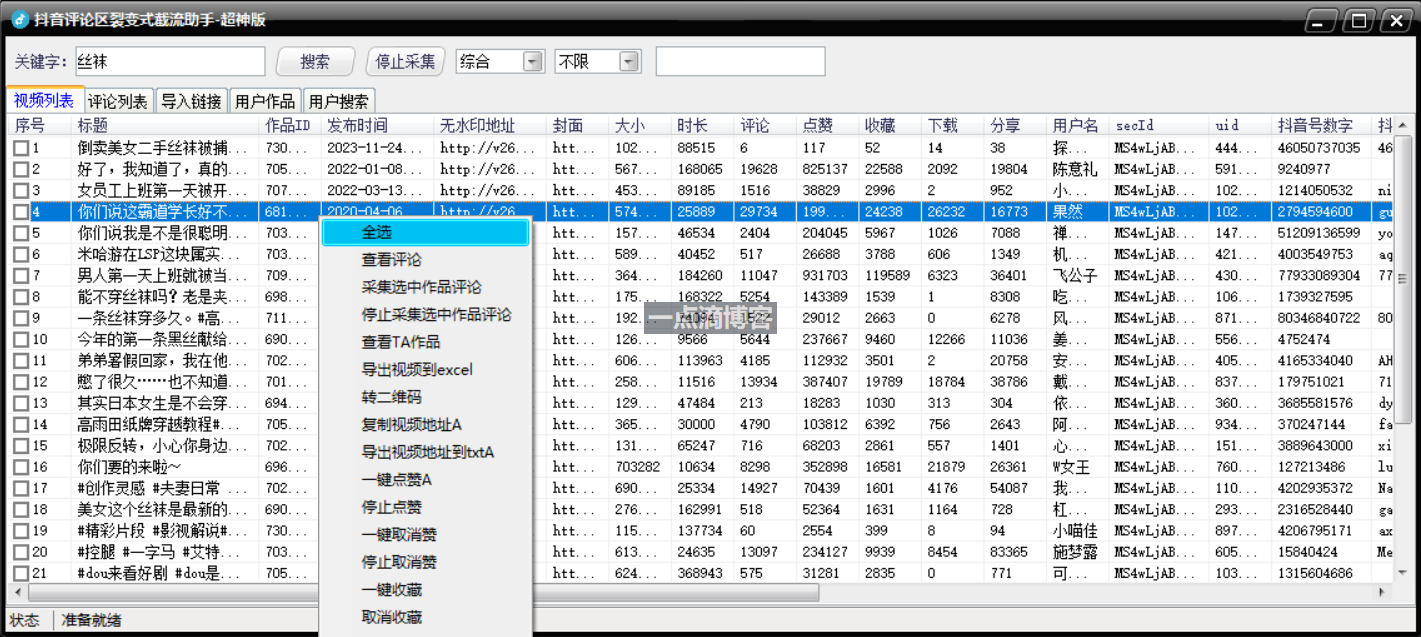Select 一键收藏 in the context menu
This screenshot has width=1421, height=637.
425,590
